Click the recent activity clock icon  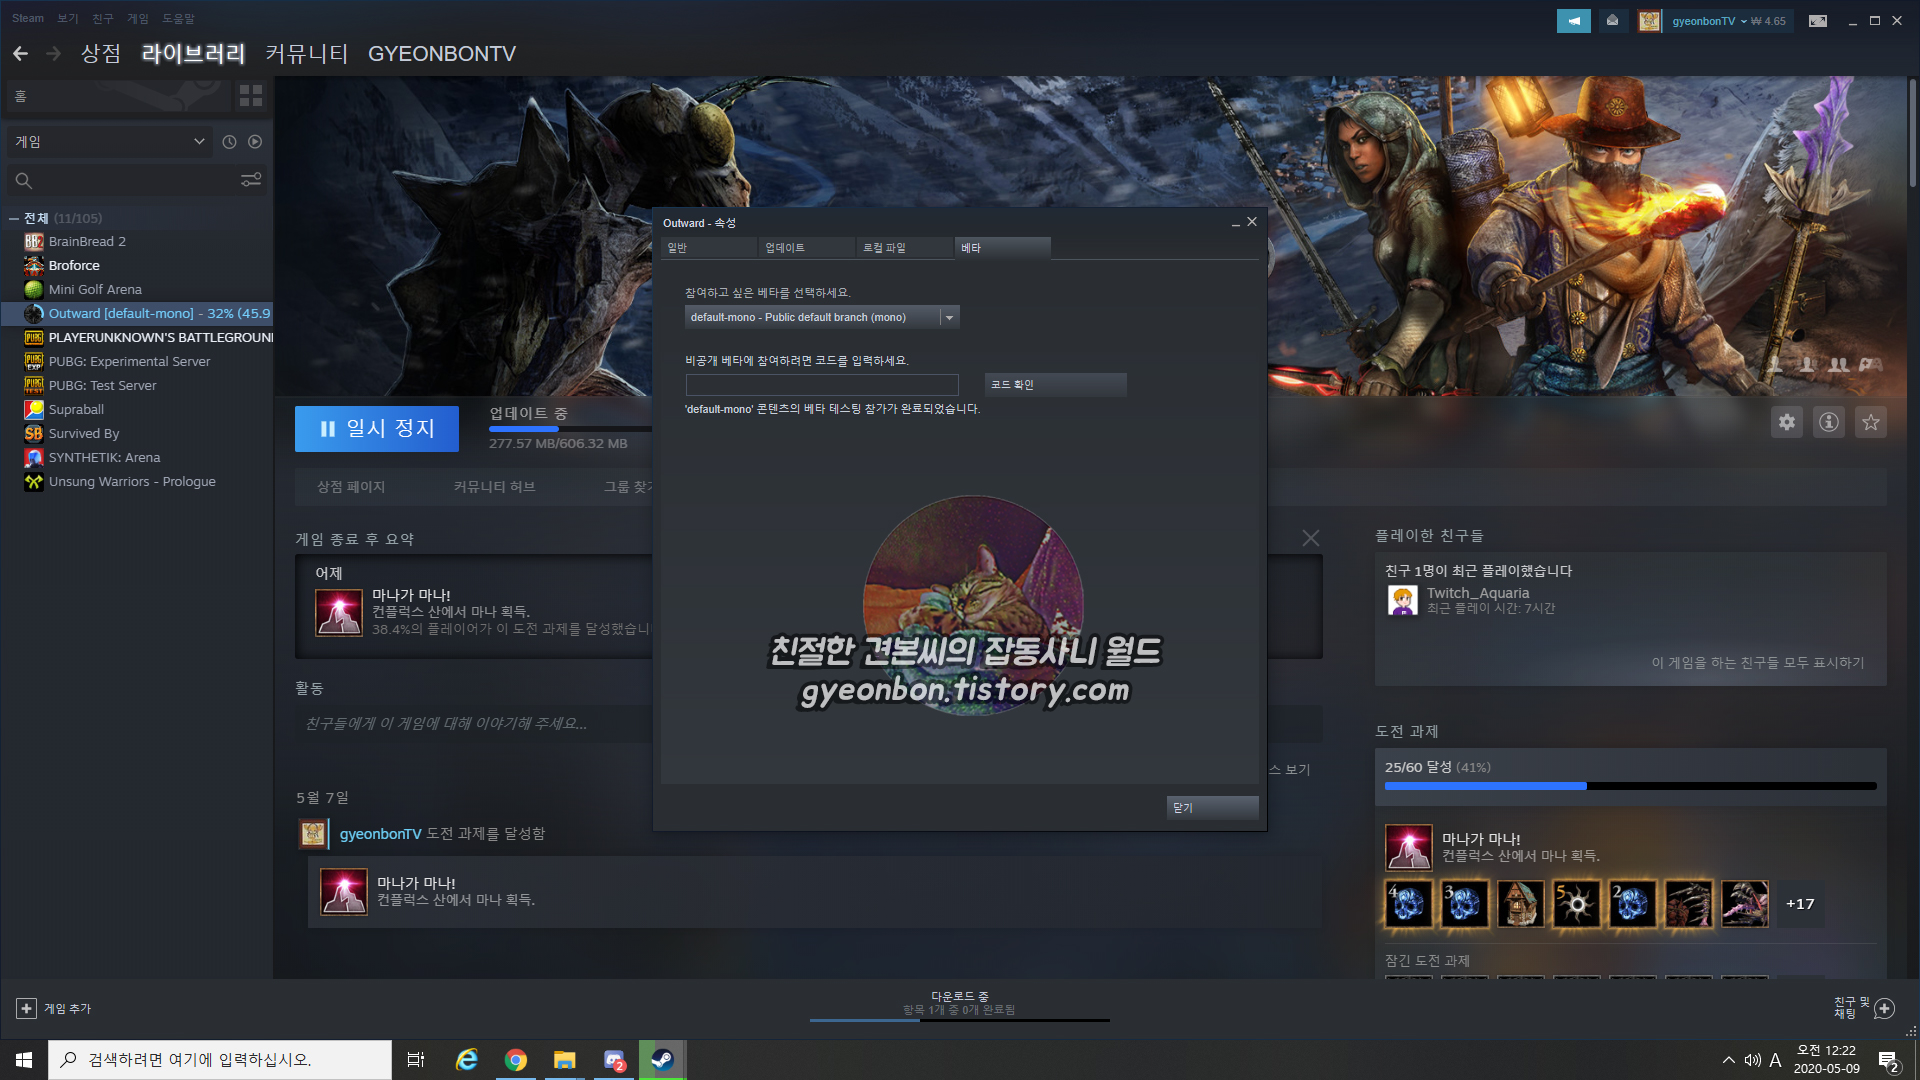(229, 142)
